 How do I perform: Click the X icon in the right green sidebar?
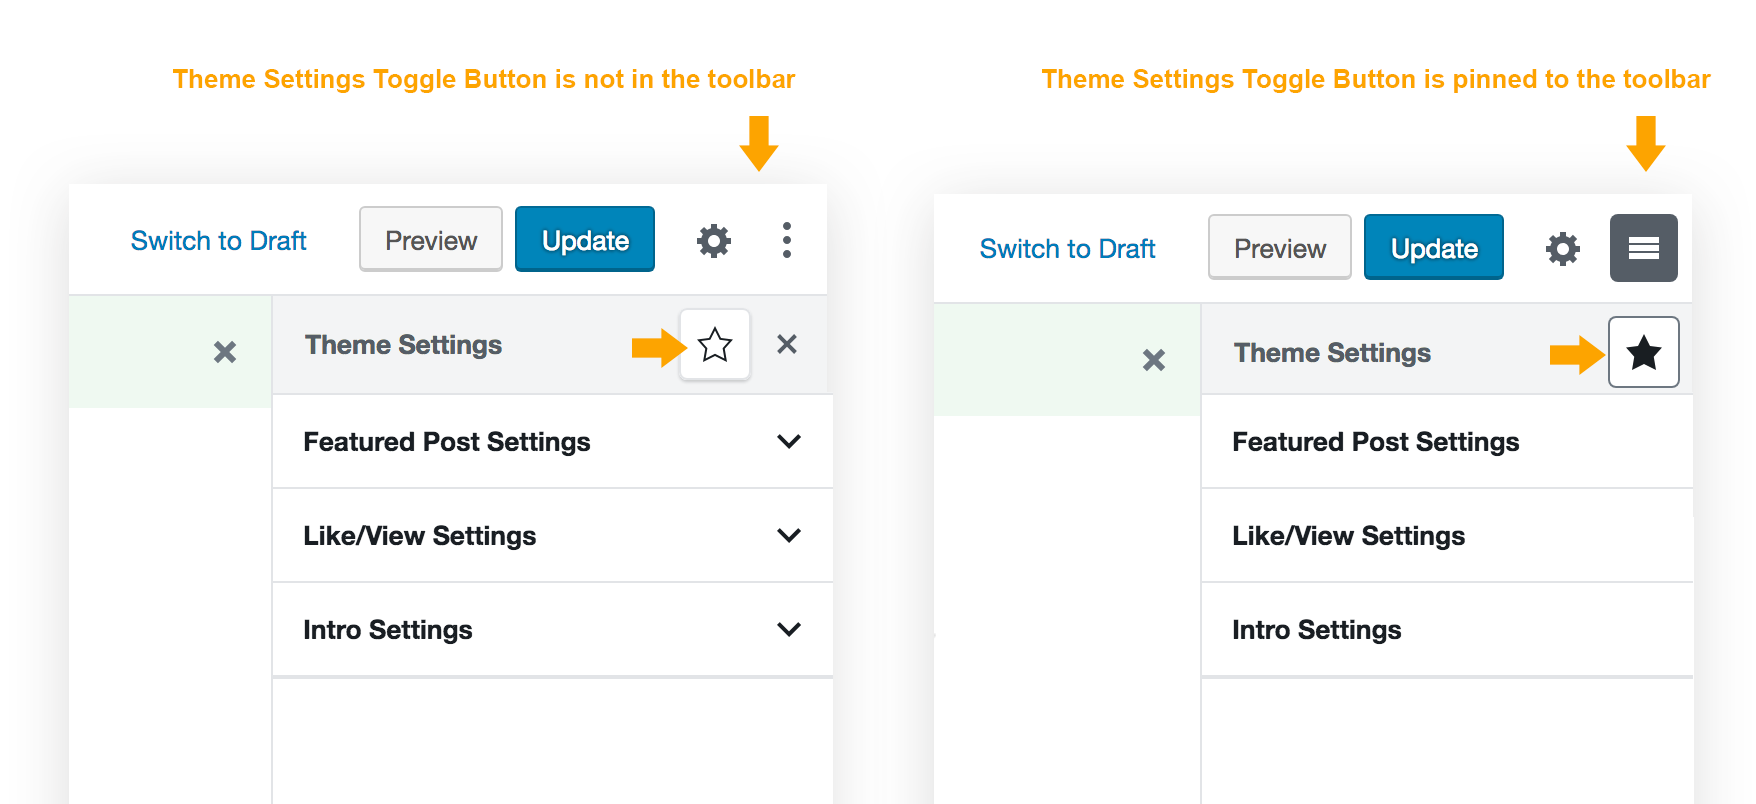tap(1153, 360)
